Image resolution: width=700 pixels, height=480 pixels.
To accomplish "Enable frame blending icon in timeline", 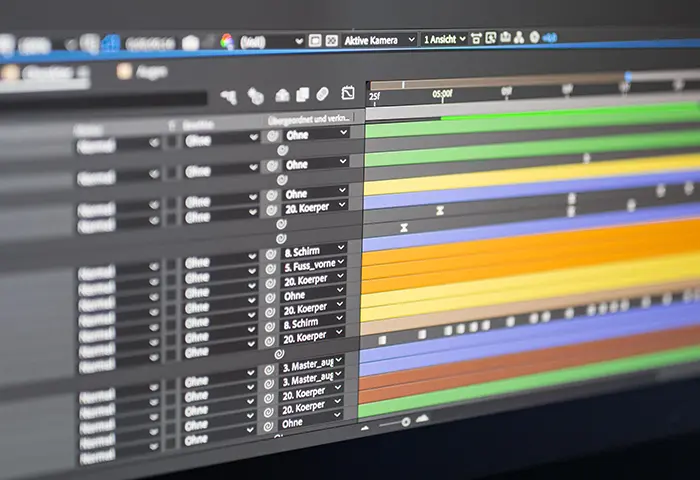I will coord(303,94).
